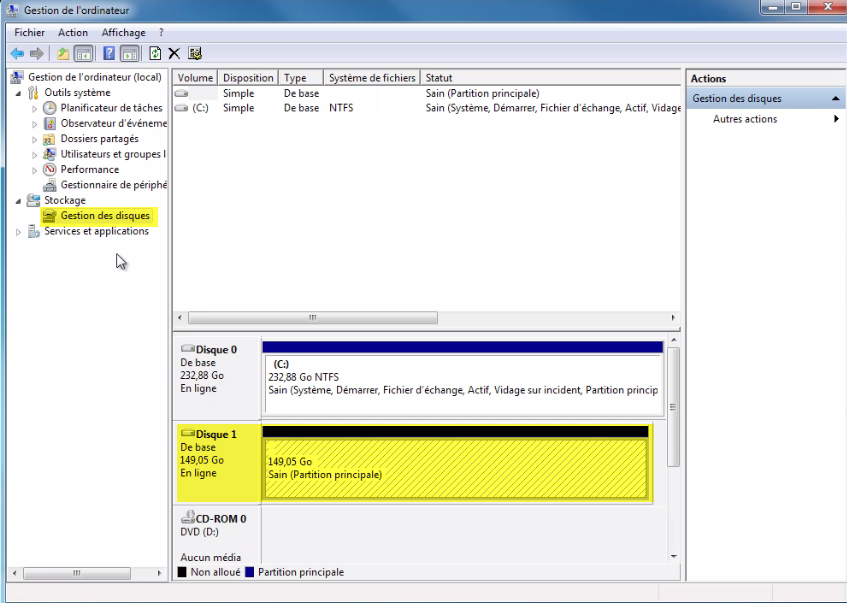847x603 pixels.
Task: Click the drive icon beside (C:) volume
Action: click(182, 108)
